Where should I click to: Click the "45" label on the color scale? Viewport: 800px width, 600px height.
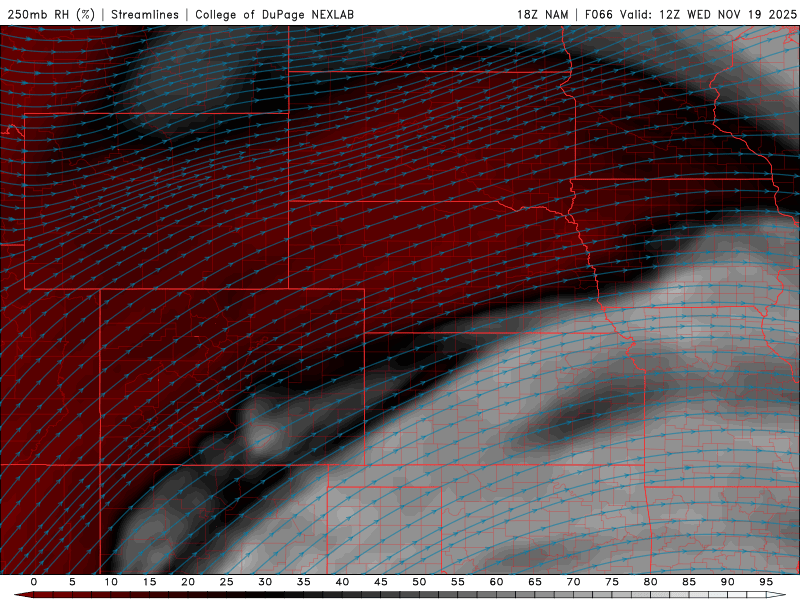tap(381, 582)
